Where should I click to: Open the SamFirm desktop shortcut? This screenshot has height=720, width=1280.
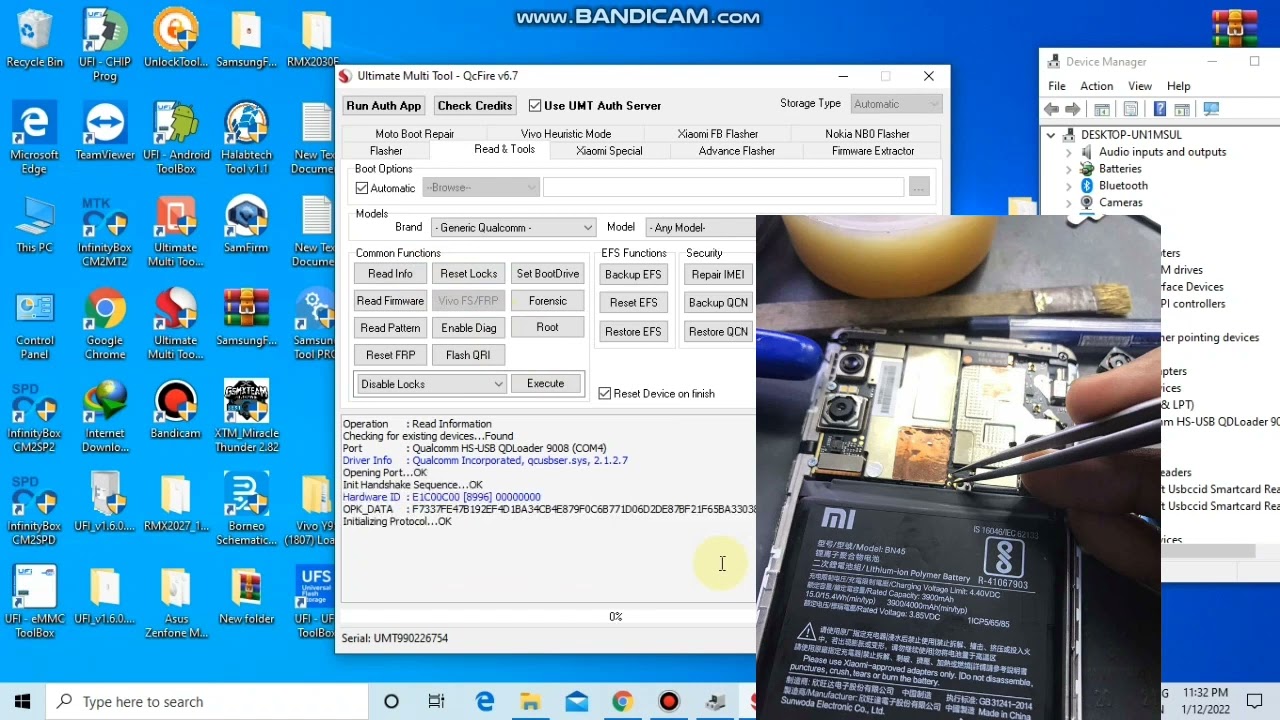point(246,225)
